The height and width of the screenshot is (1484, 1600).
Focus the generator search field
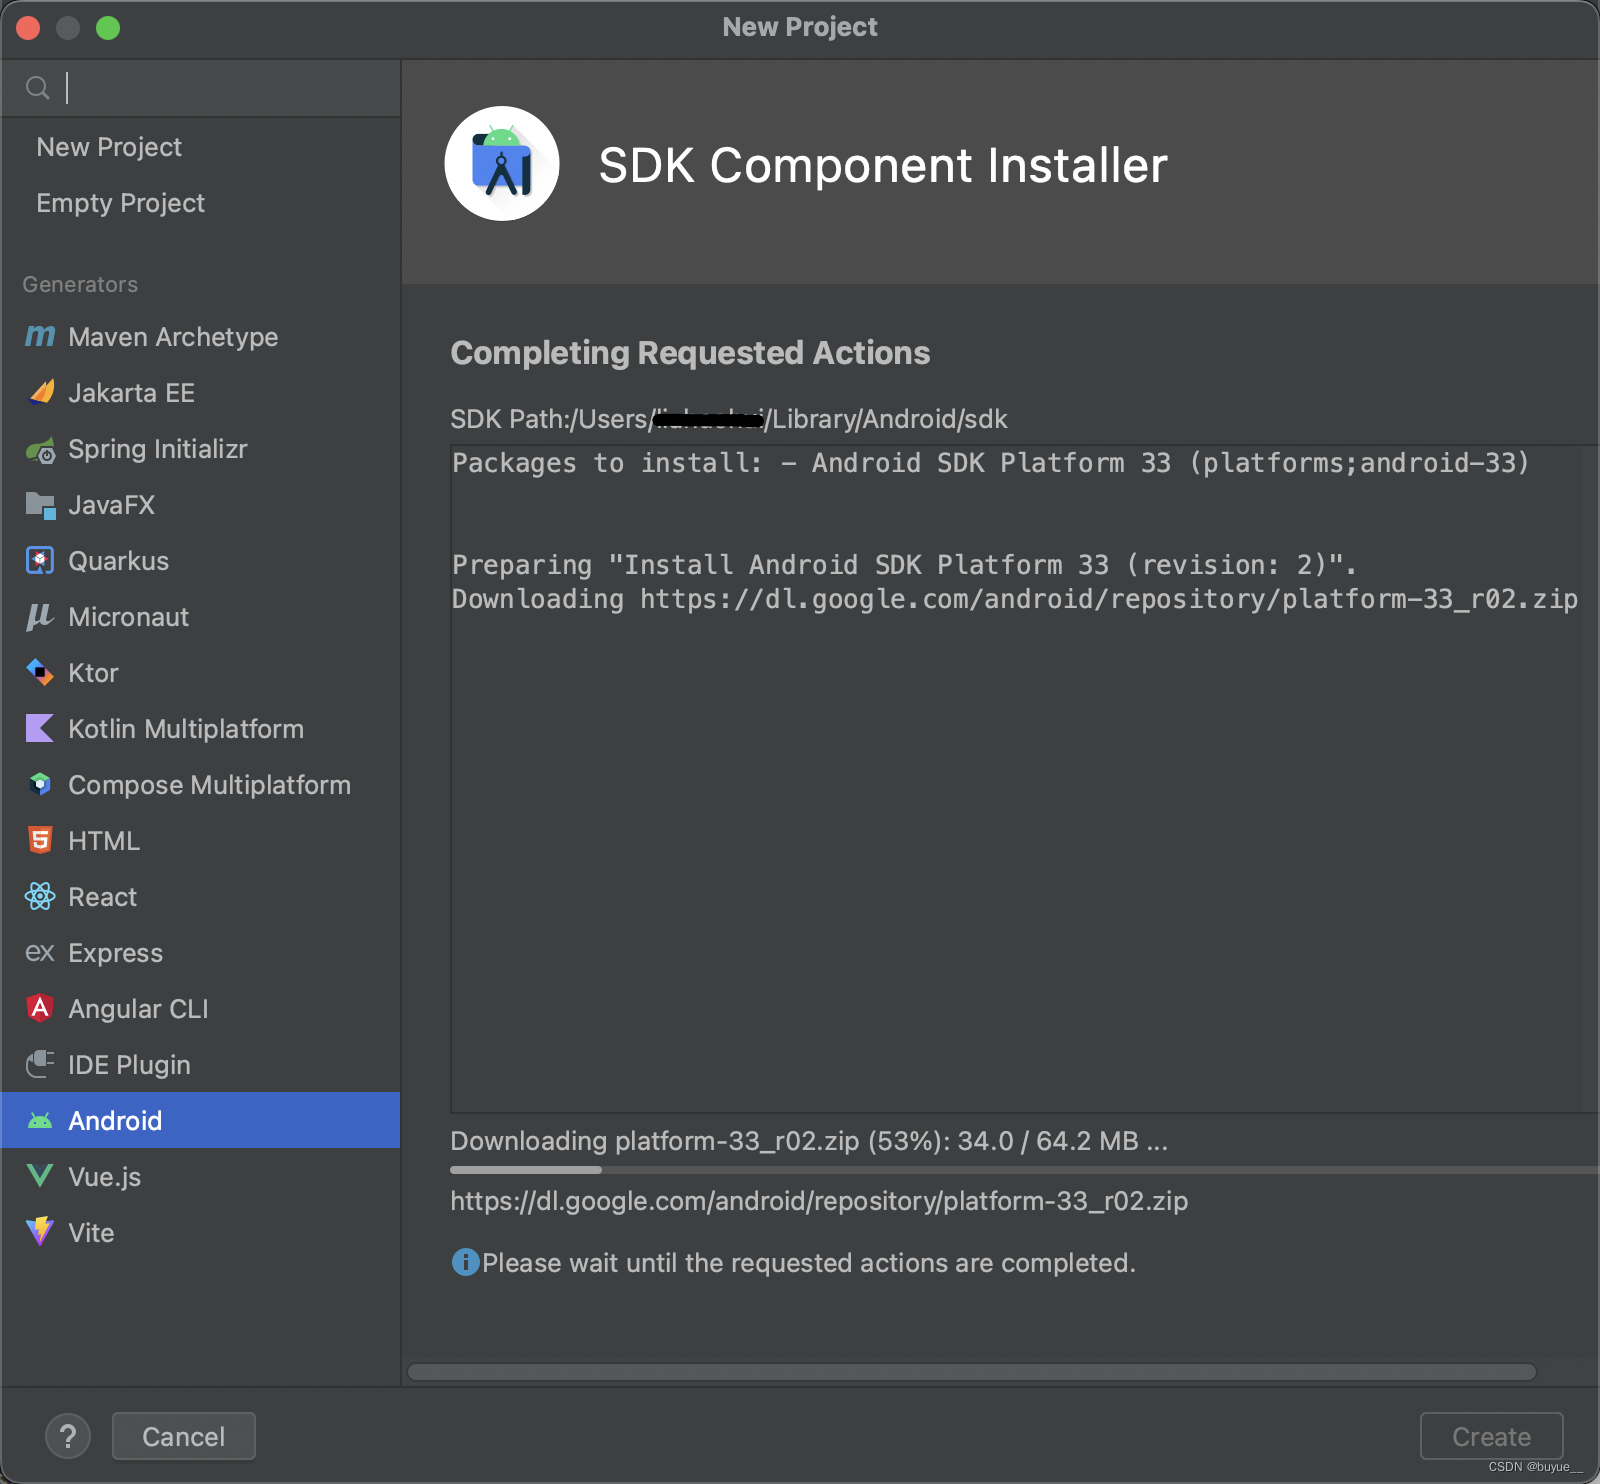point(200,88)
